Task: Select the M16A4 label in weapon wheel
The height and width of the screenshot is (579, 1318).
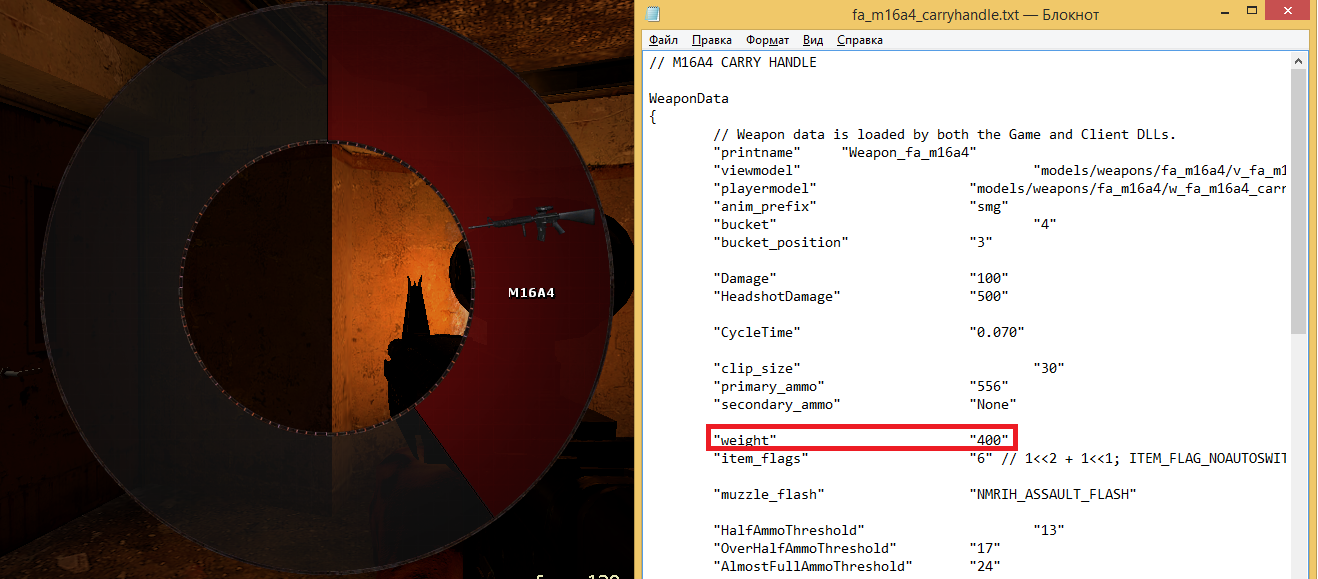Action: (x=531, y=293)
